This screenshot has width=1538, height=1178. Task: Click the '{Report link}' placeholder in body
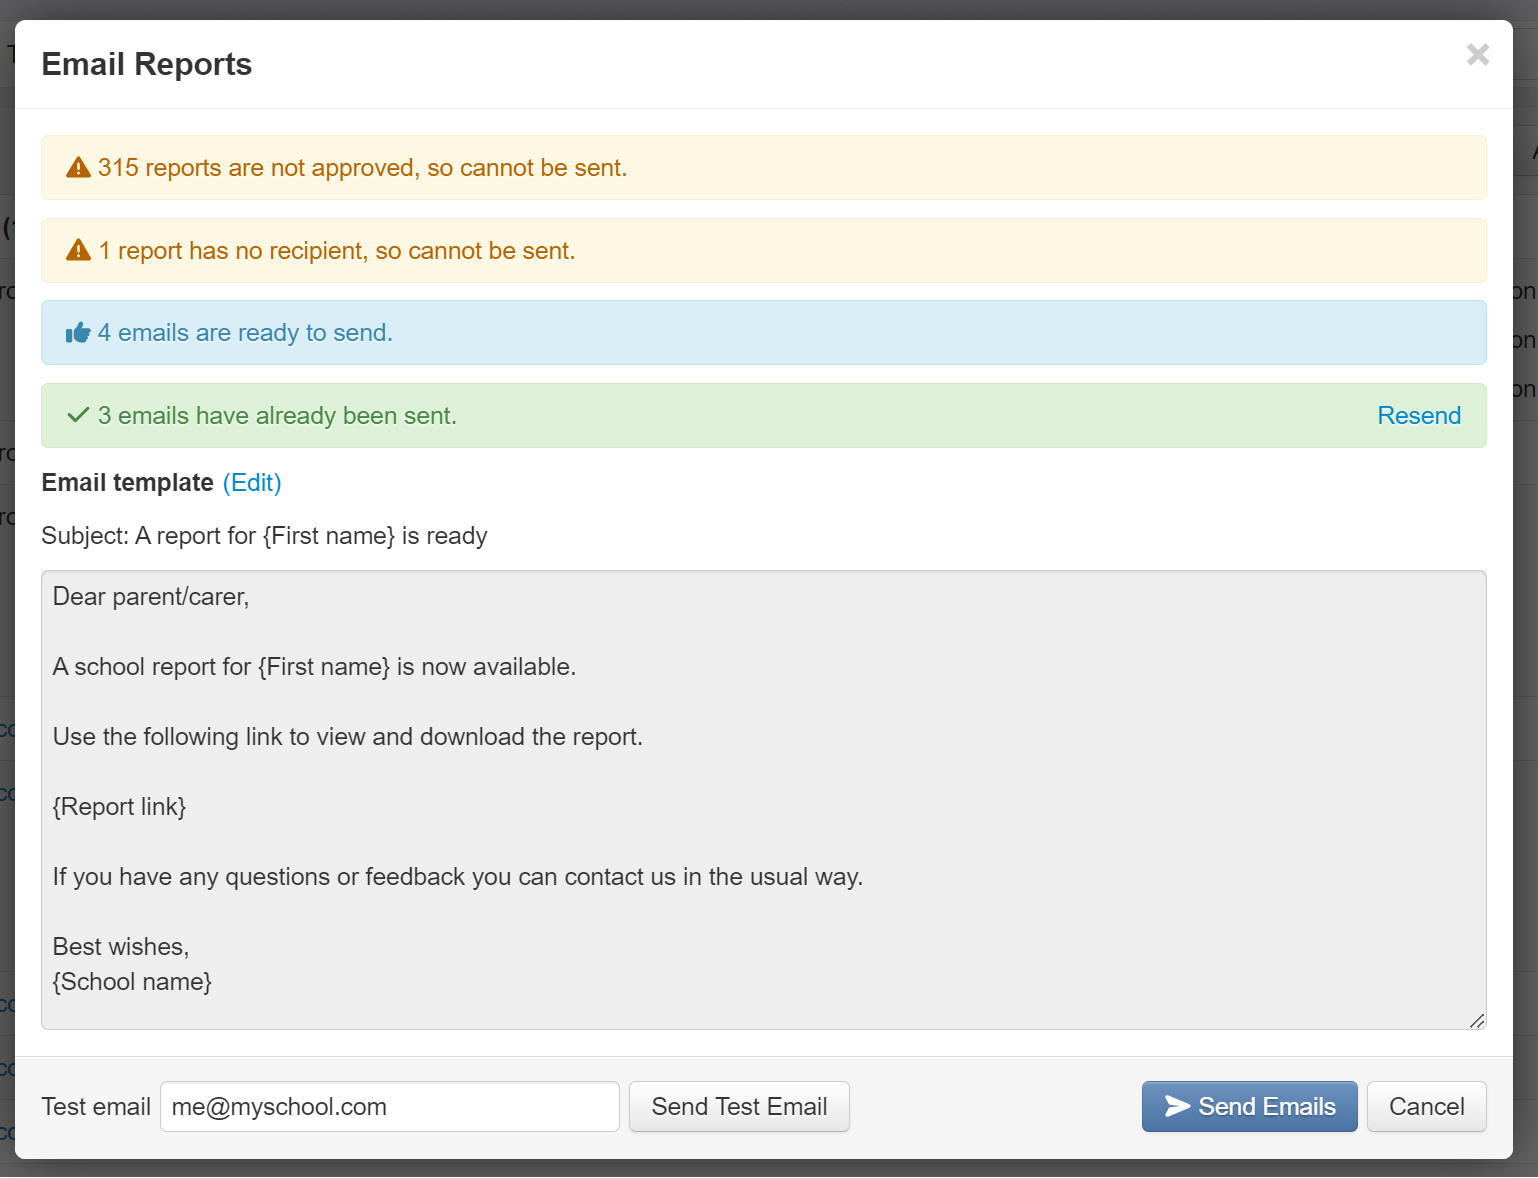119,807
